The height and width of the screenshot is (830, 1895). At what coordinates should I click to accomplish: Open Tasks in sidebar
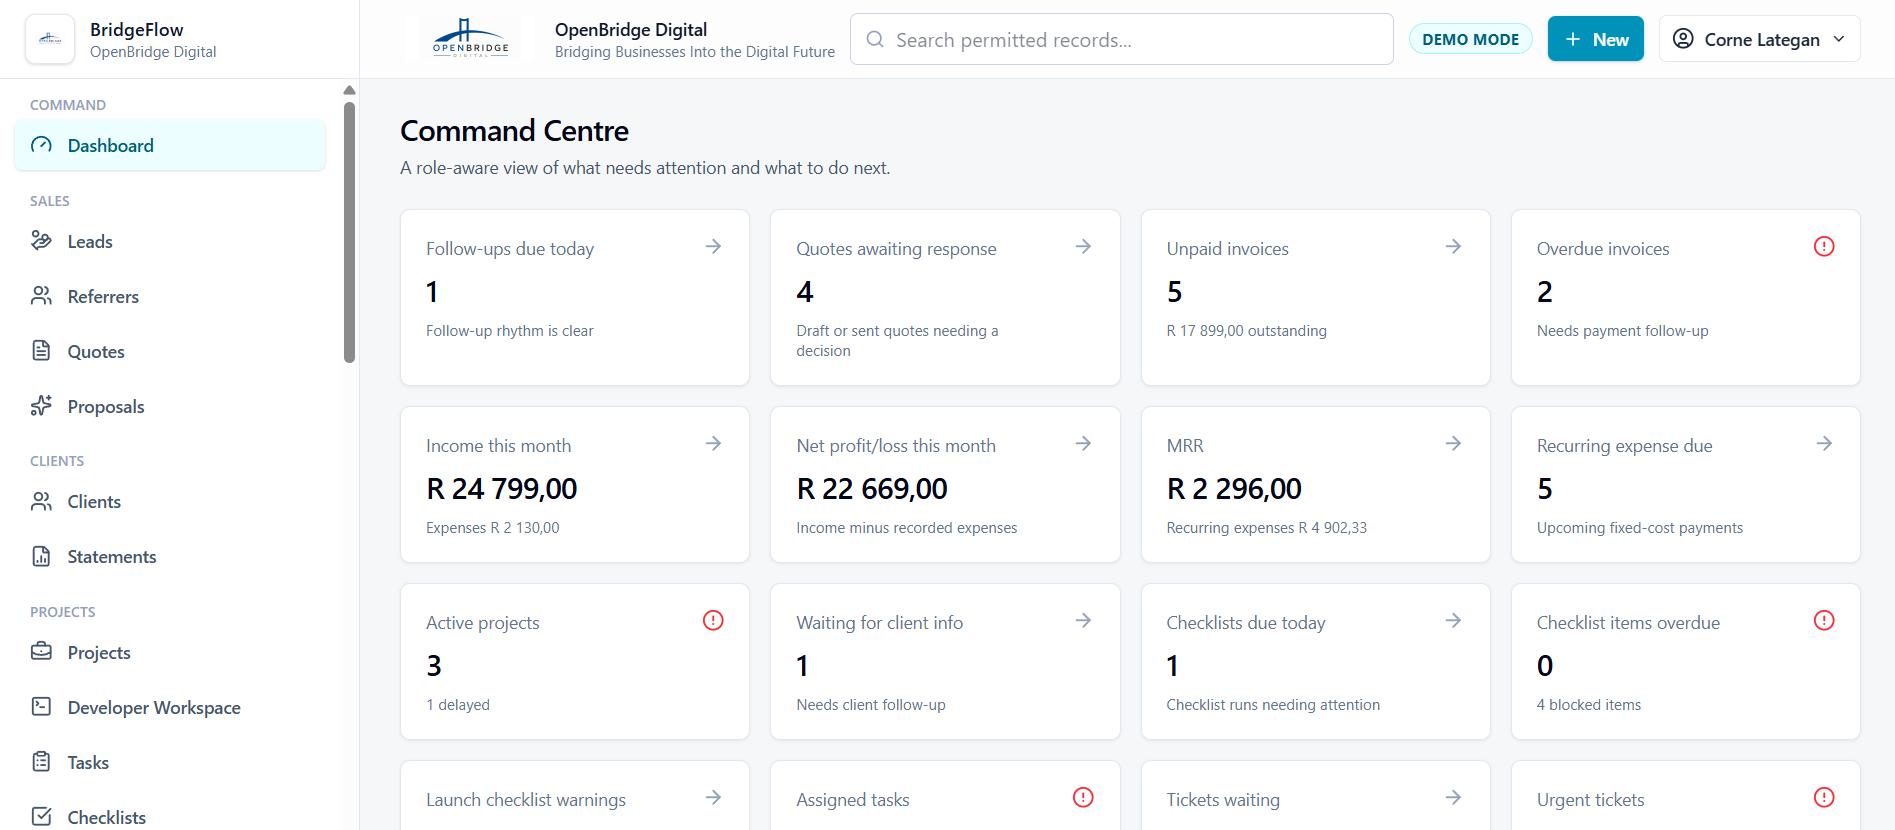[170, 762]
